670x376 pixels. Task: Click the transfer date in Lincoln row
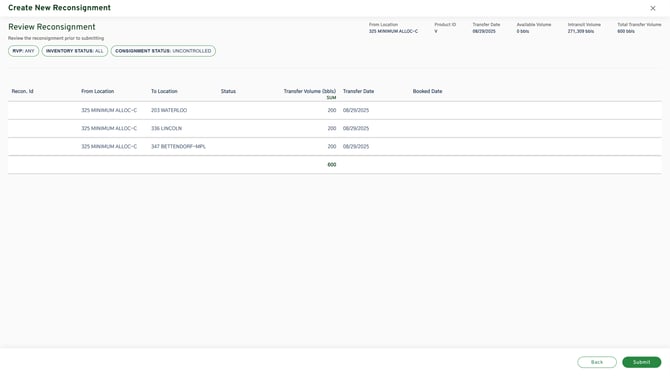(356, 128)
